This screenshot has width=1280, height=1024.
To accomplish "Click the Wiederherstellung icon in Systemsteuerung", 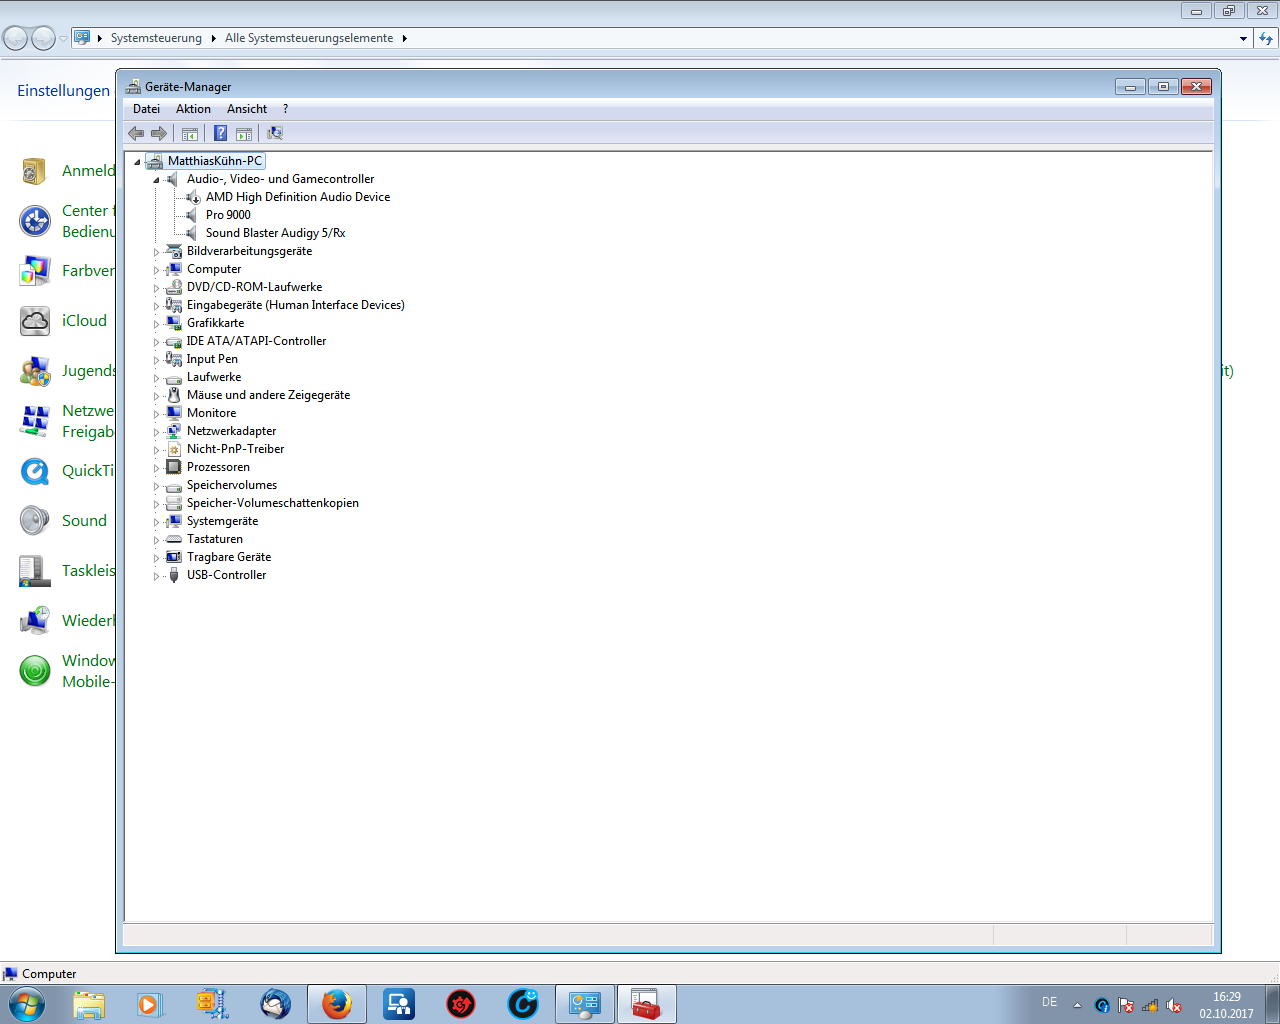I will tap(35, 621).
